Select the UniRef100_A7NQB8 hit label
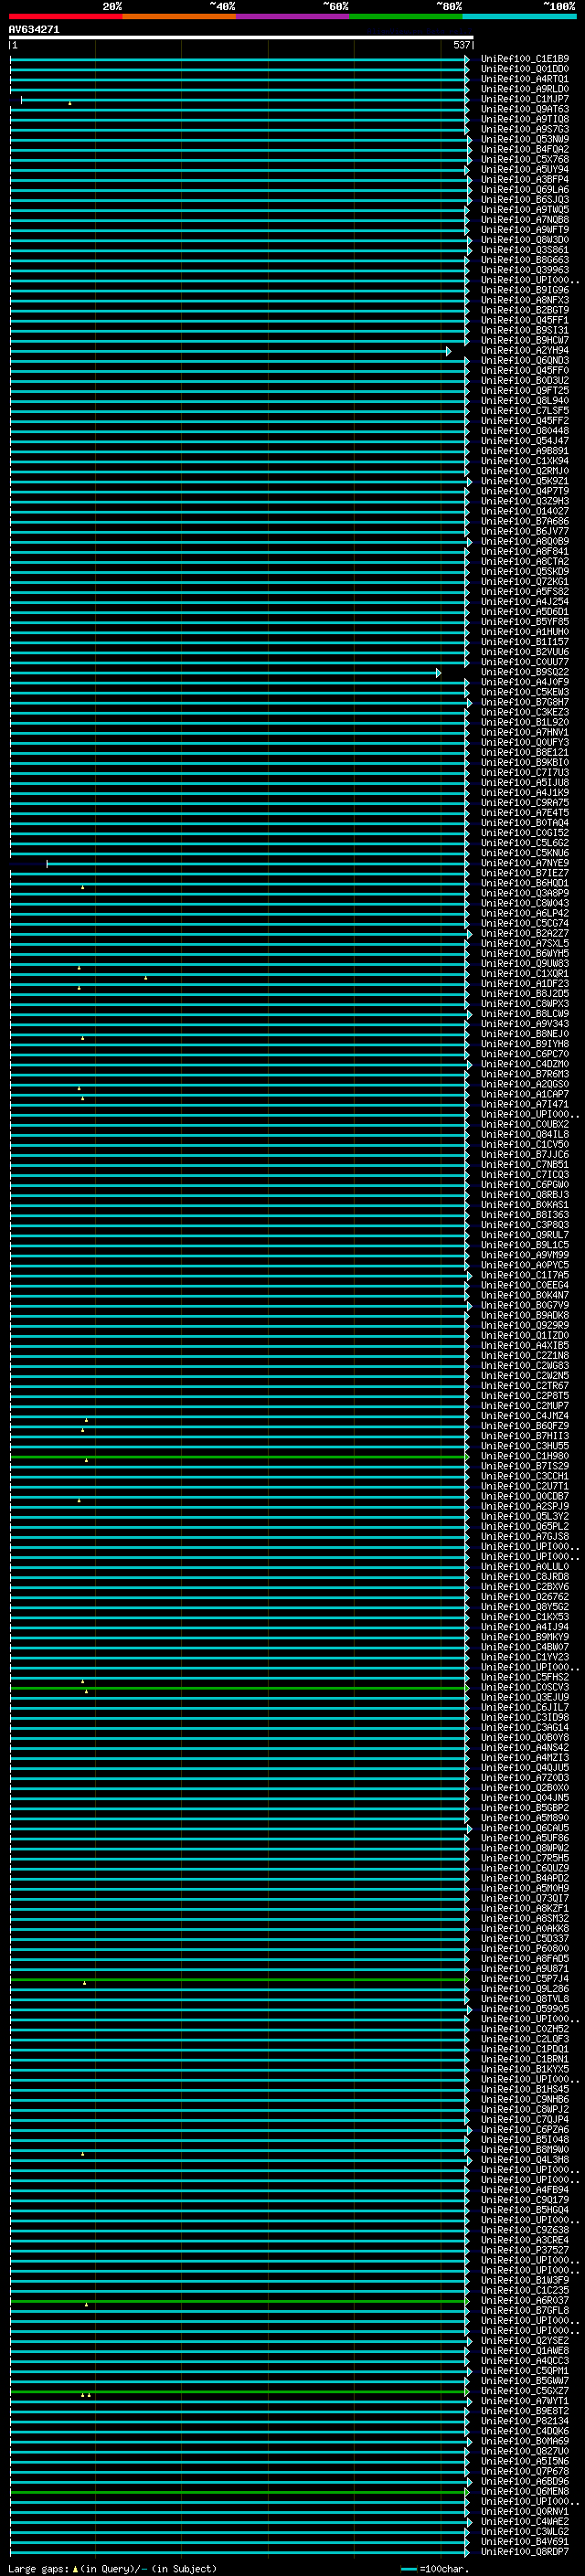 524,219
